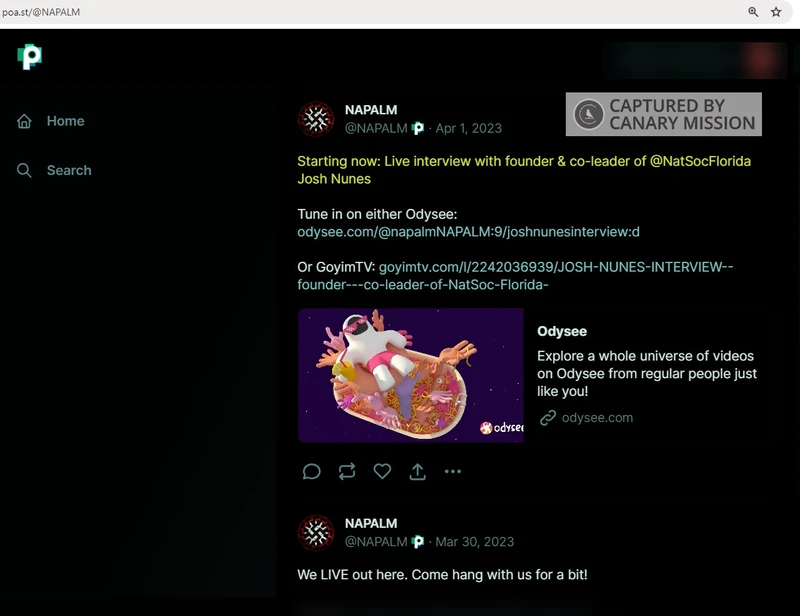The image size is (800, 616).
Task: Open NAPALM avatar on the Apr 1, 2023 post
Action: pyautogui.click(x=316, y=119)
